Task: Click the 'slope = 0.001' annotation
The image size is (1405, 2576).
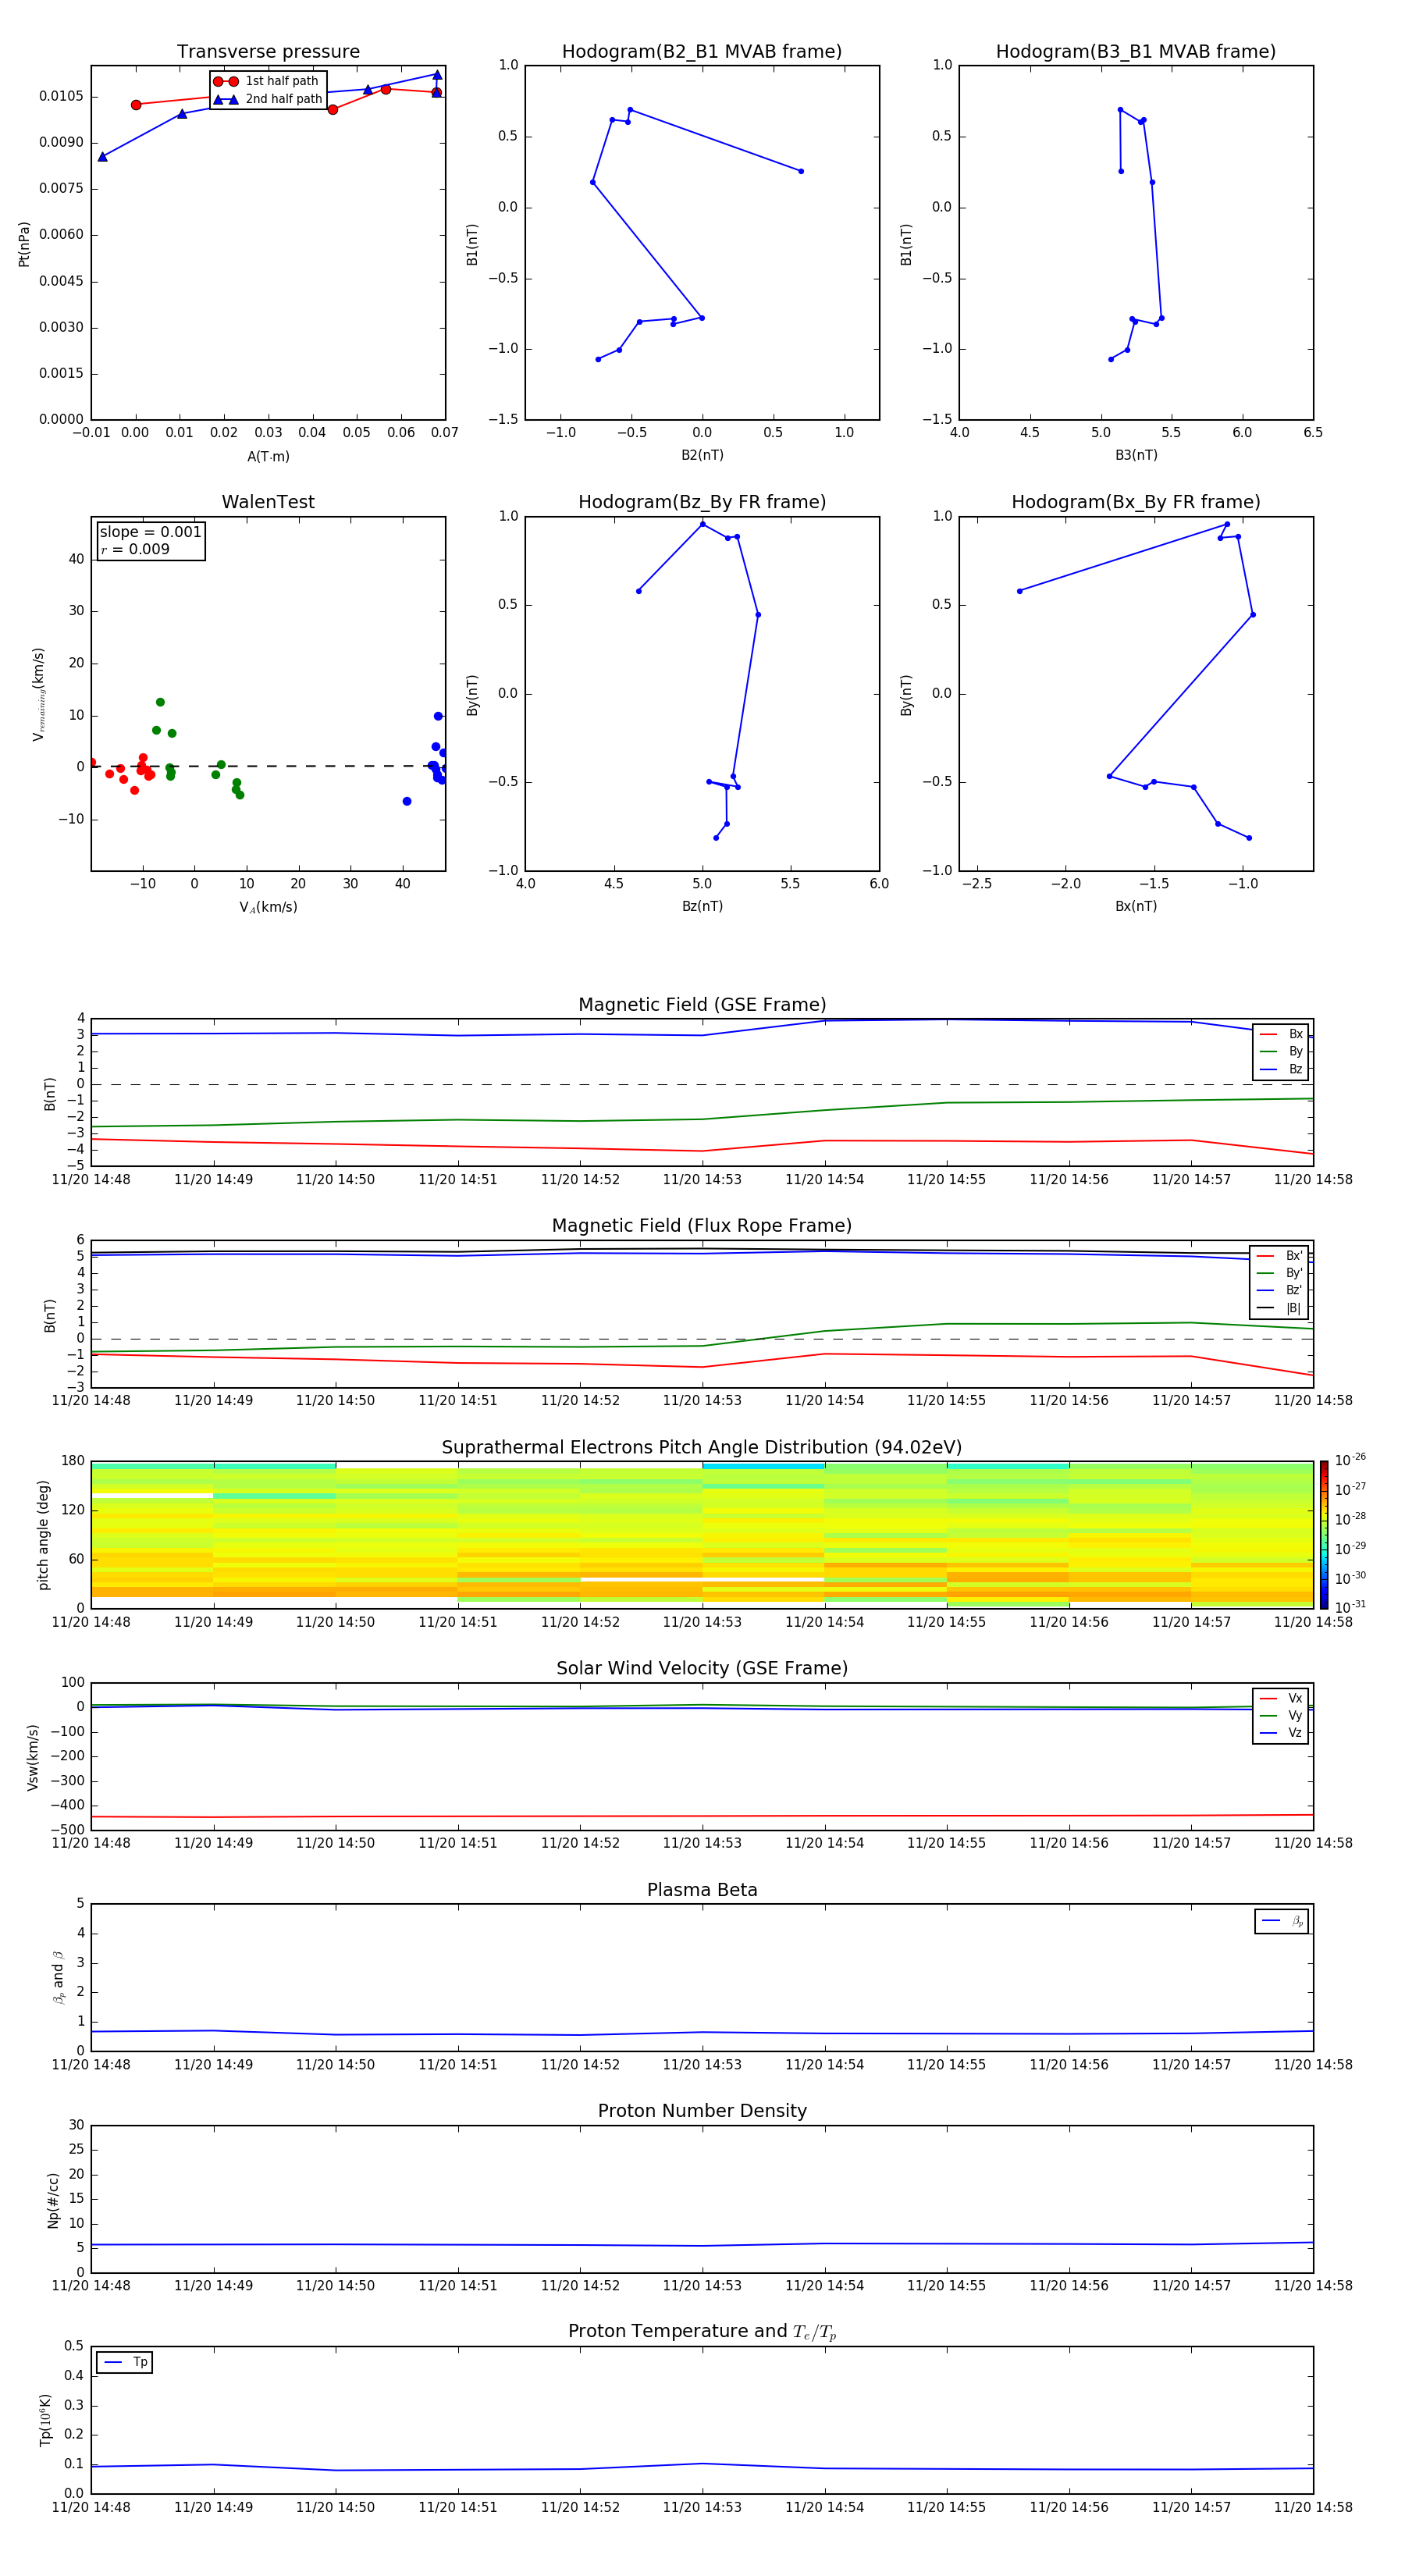Action: (x=150, y=532)
